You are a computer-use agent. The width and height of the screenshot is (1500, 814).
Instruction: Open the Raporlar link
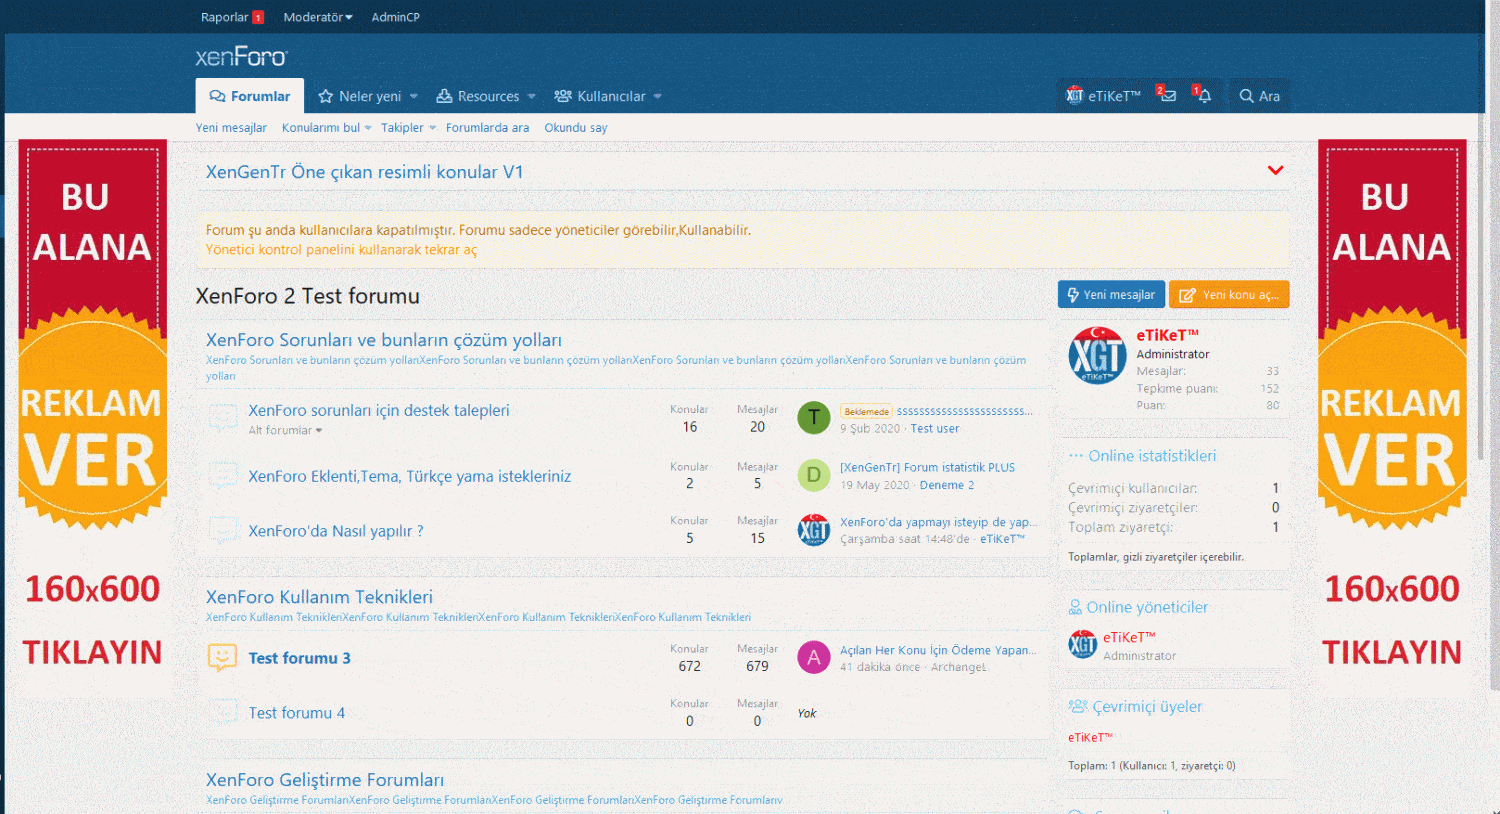(225, 17)
